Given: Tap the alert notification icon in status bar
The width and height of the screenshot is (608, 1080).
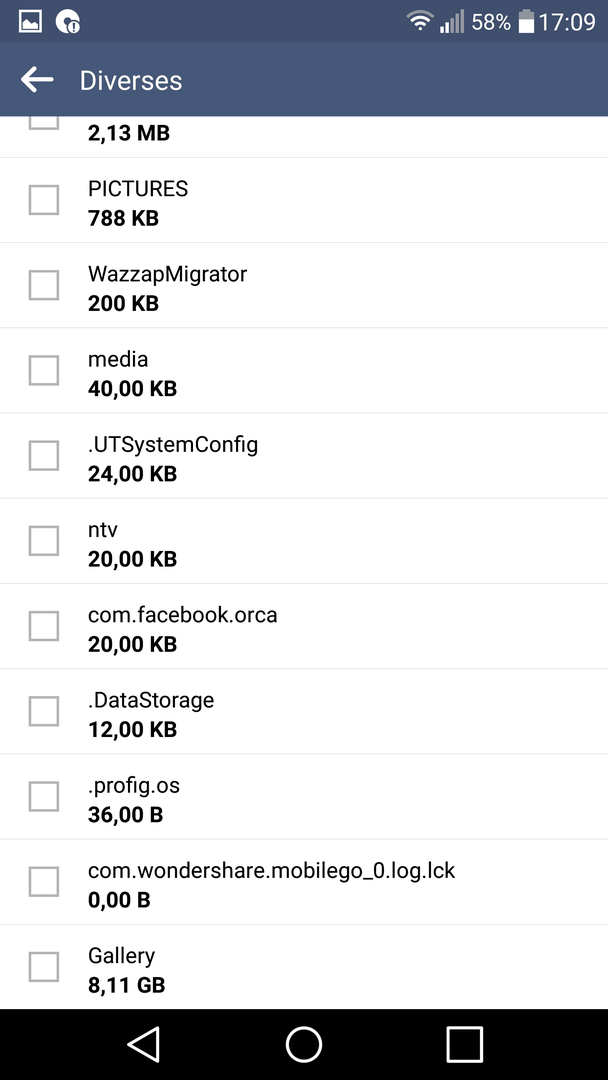Looking at the screenshot, I should [67, 22].
